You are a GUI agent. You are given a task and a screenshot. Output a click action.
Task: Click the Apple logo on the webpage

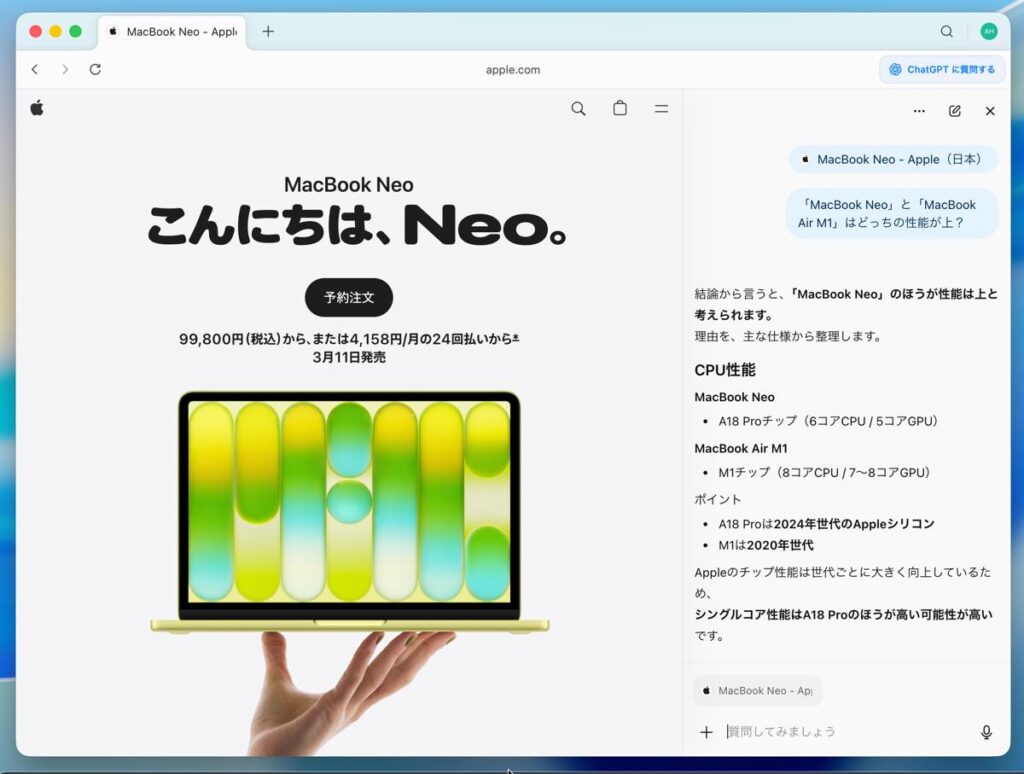coord(37,108)
